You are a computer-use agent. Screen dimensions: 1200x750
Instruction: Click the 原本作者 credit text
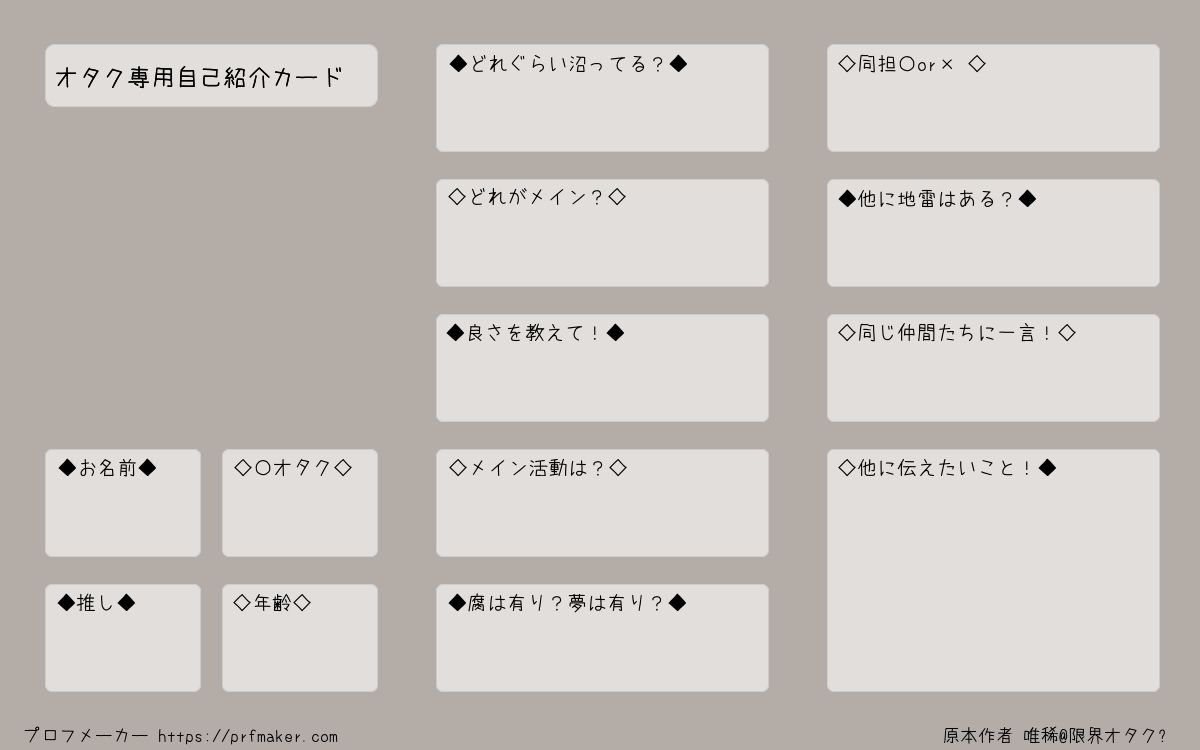point(977,736)
